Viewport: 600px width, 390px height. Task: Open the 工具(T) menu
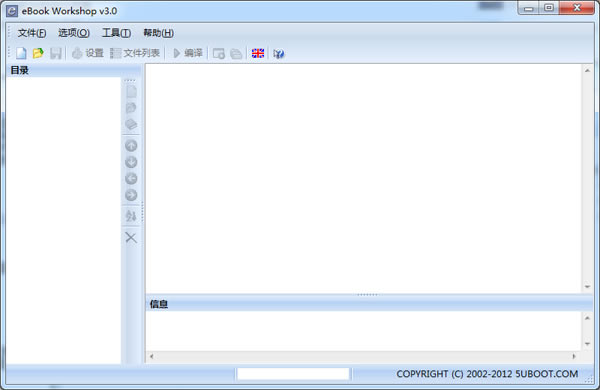pyautogui.click(x=116, y=33)
